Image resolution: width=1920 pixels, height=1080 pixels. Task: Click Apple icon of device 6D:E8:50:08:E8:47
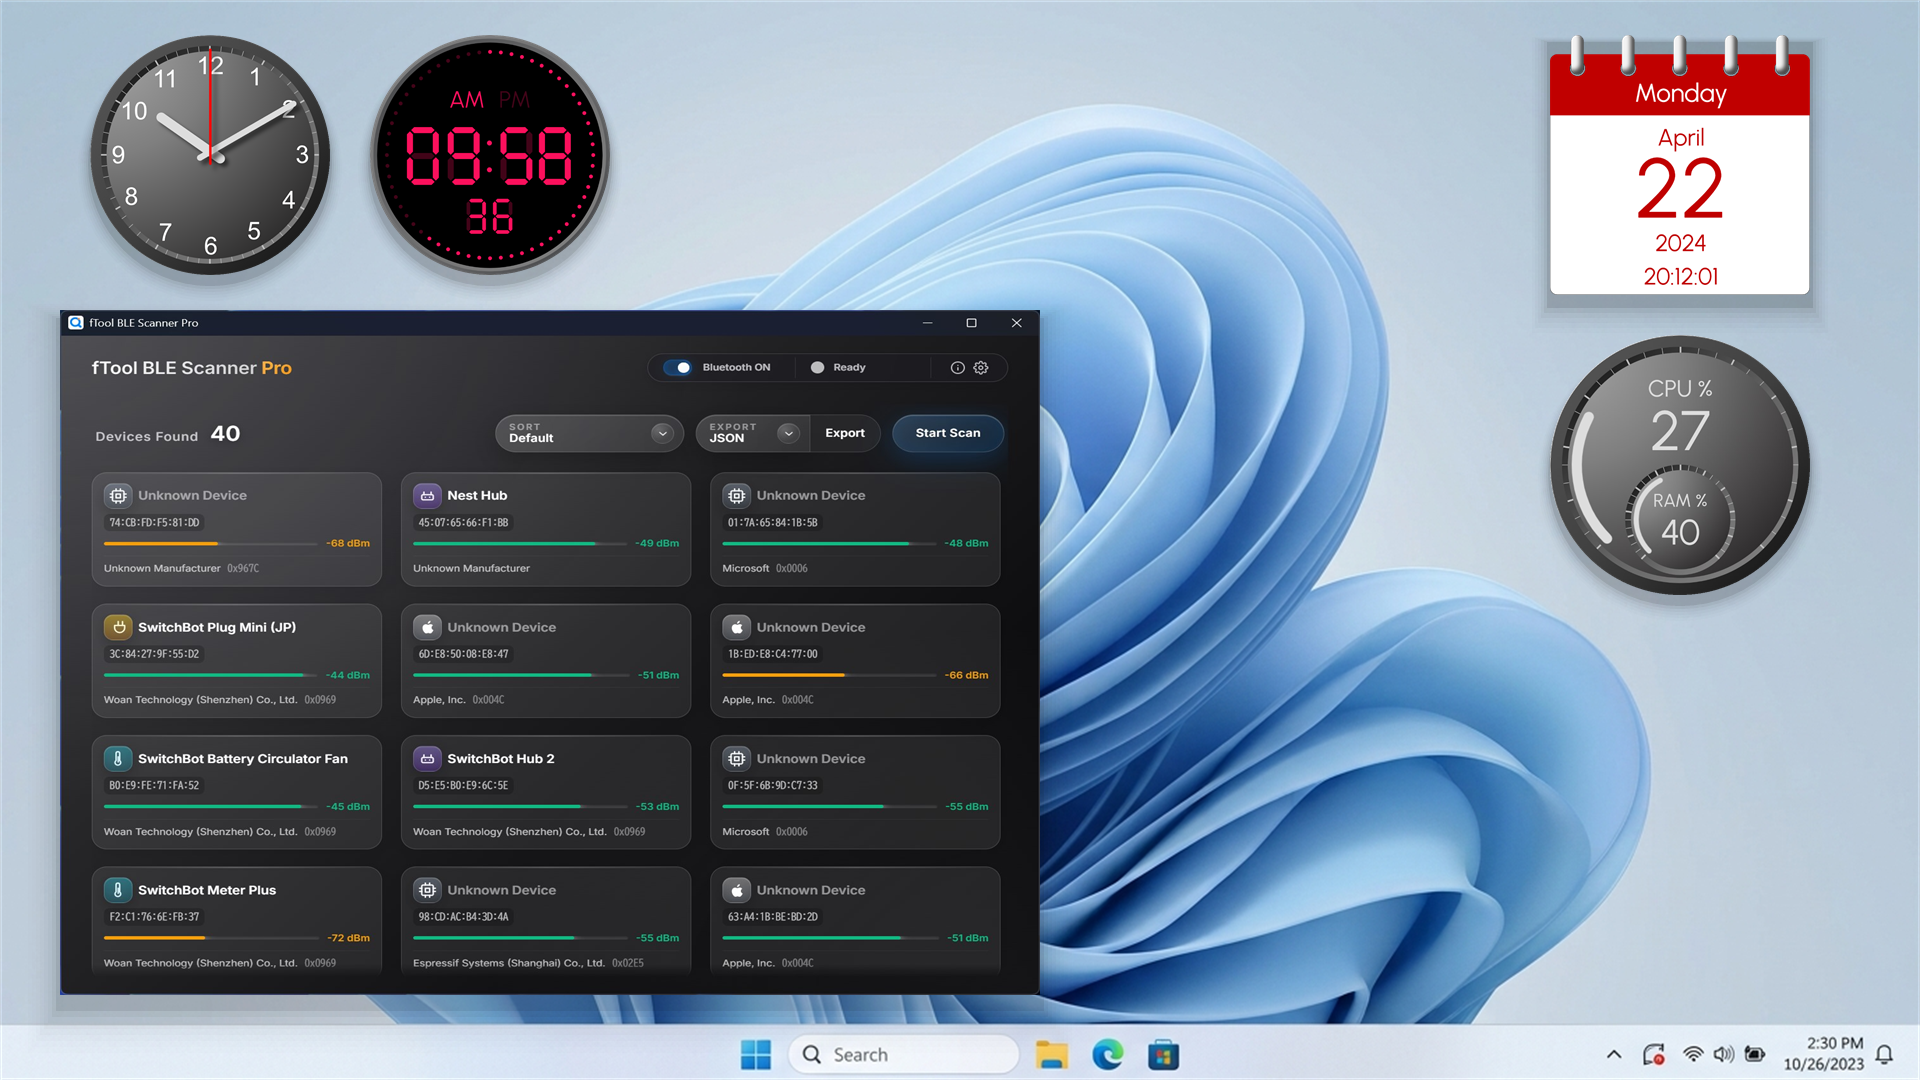click(x=427, y=627)
